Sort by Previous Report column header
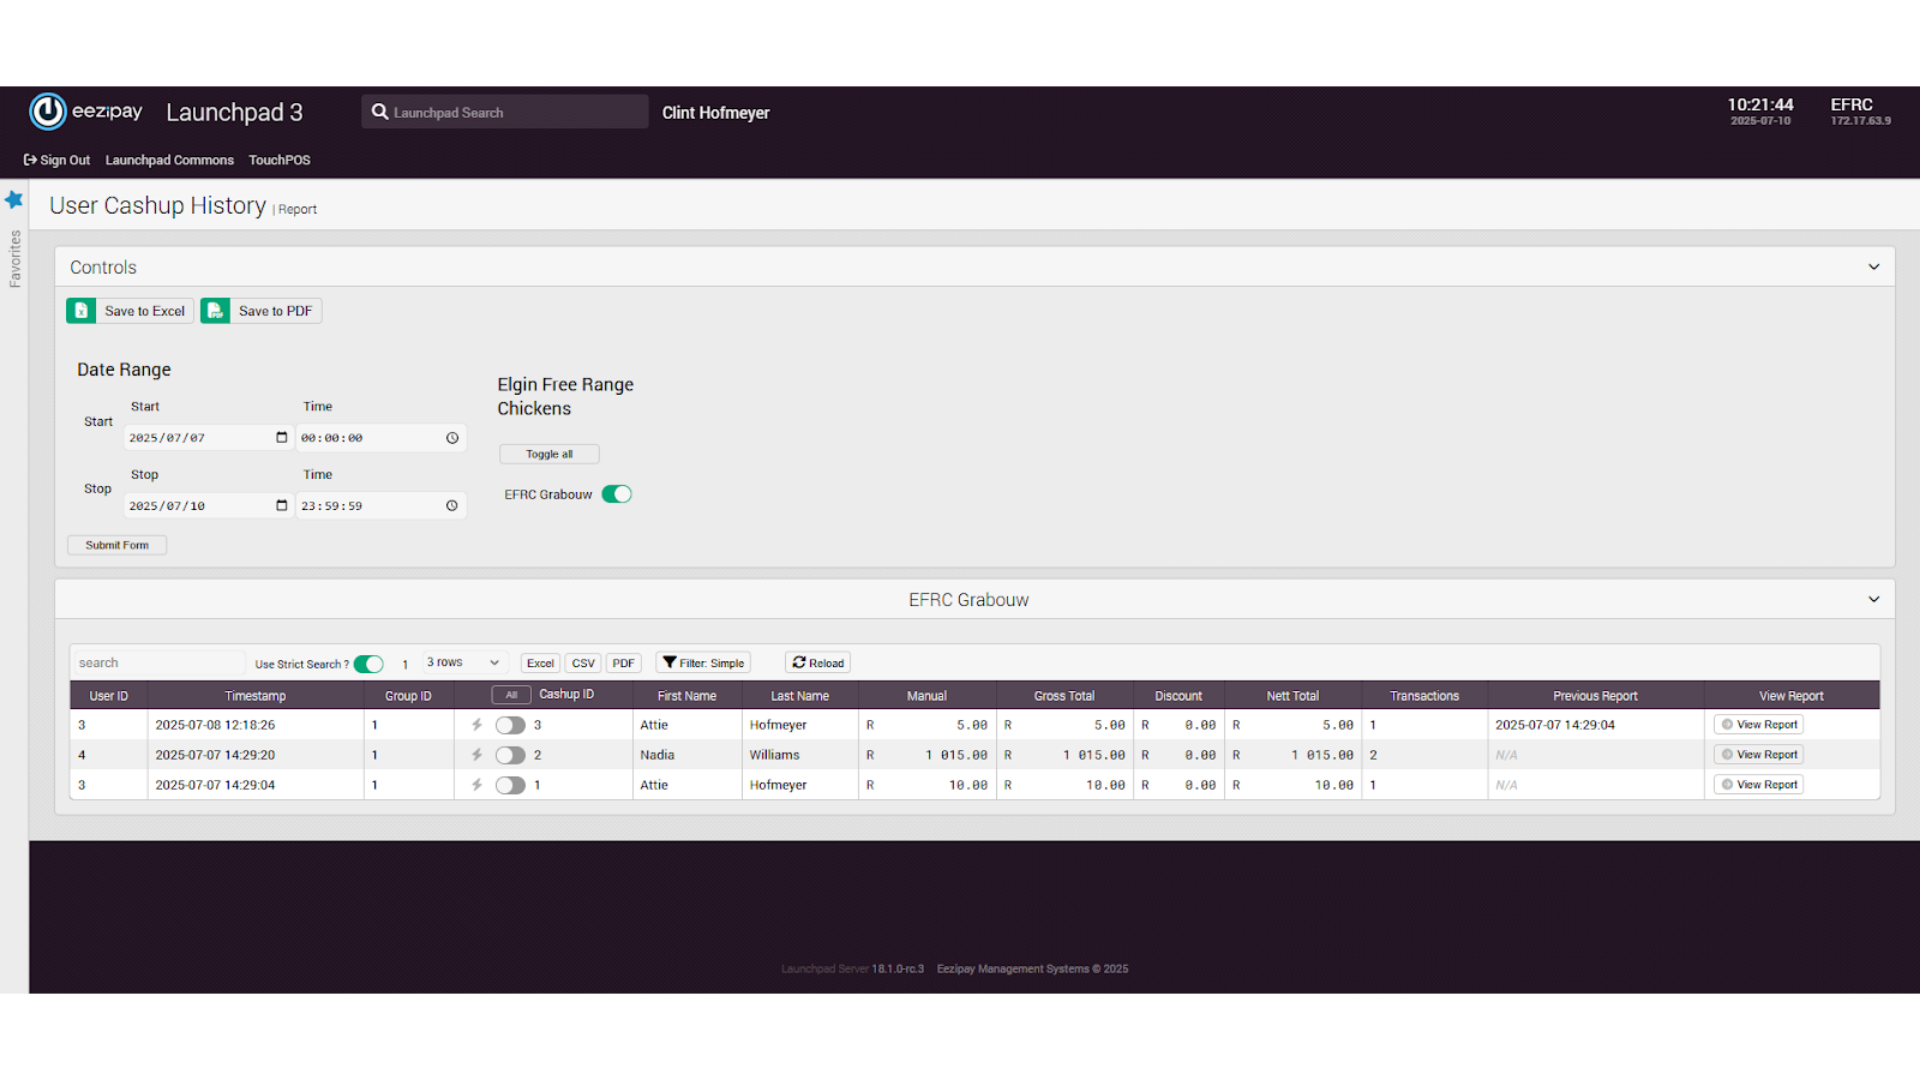Viewport: 1920px width, 1080px height. (x=1595, y=696)
